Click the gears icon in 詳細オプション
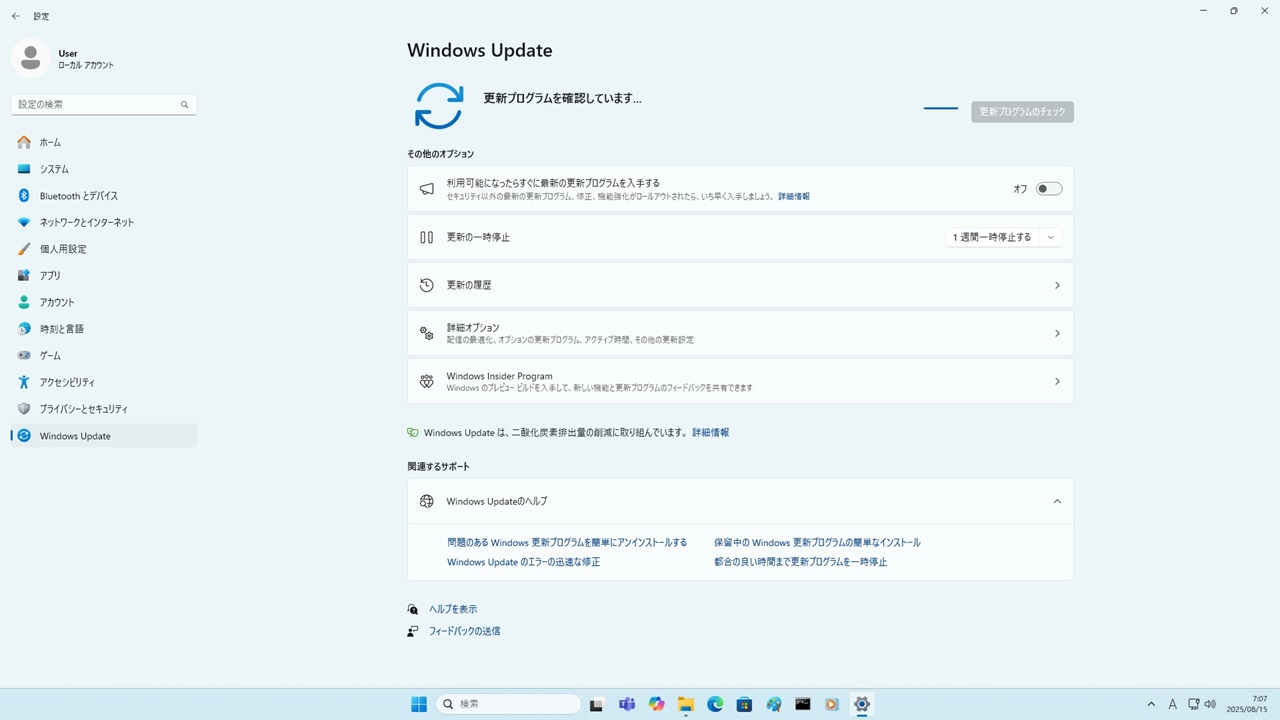This screenshot has width=1280, height=720. click(427, 333)
